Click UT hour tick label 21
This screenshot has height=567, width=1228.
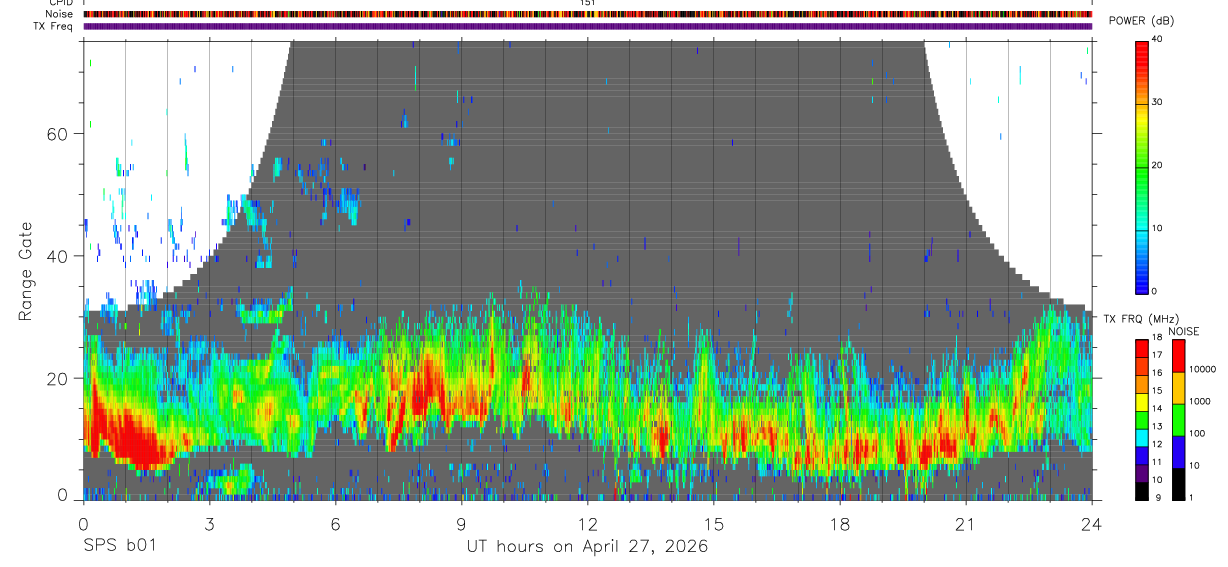pos(966,524)
